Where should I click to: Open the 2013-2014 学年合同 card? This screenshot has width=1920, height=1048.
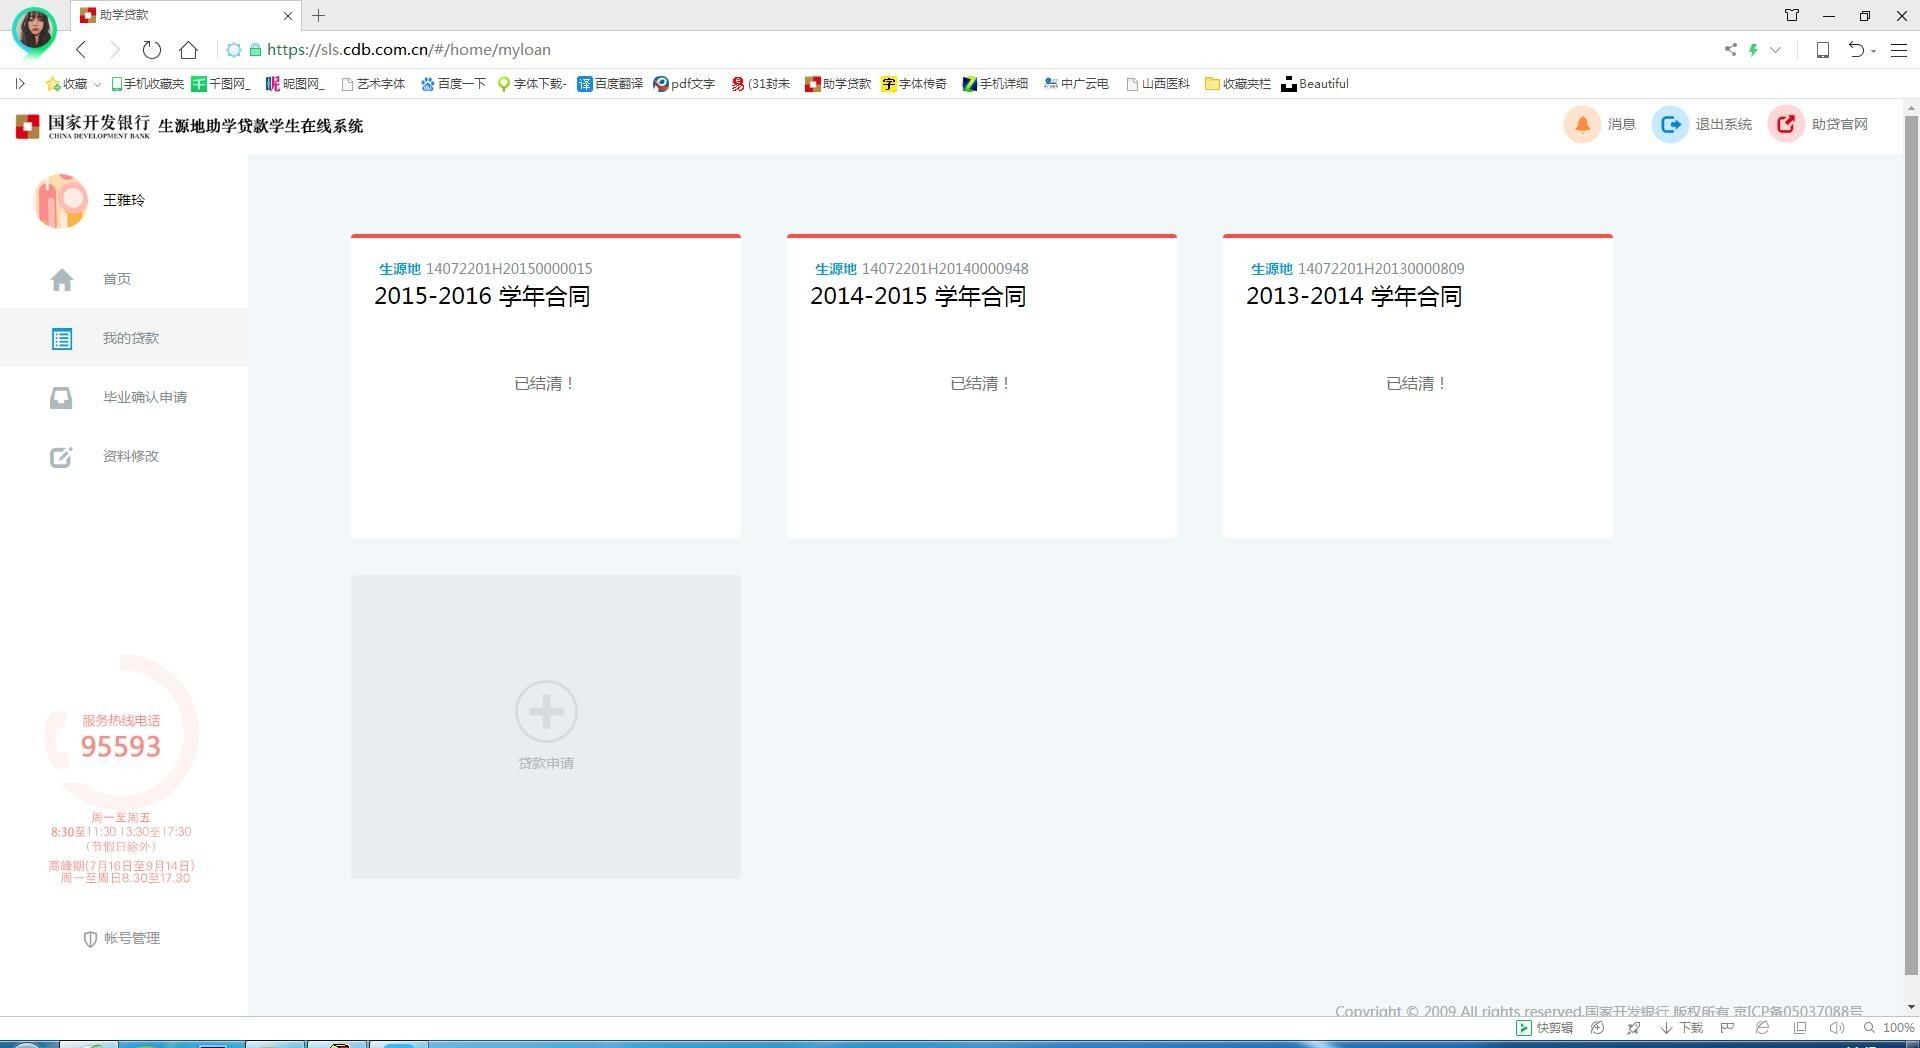click(x=1417, y=385)
